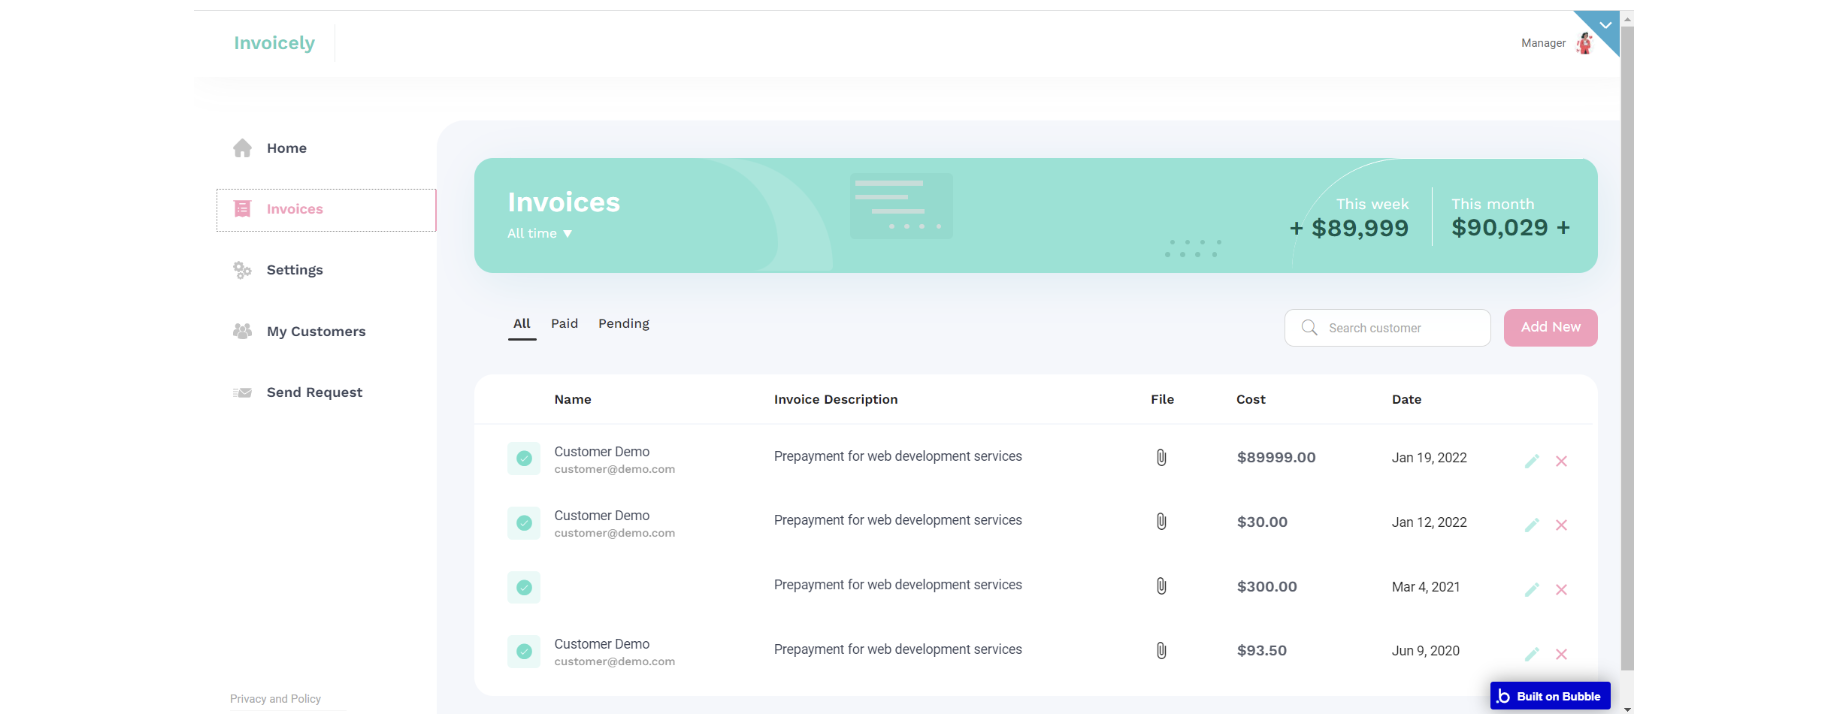Expand the top-right corner chevron banner
Viewport: 1830px width, 720px height.
[1605, 25]
